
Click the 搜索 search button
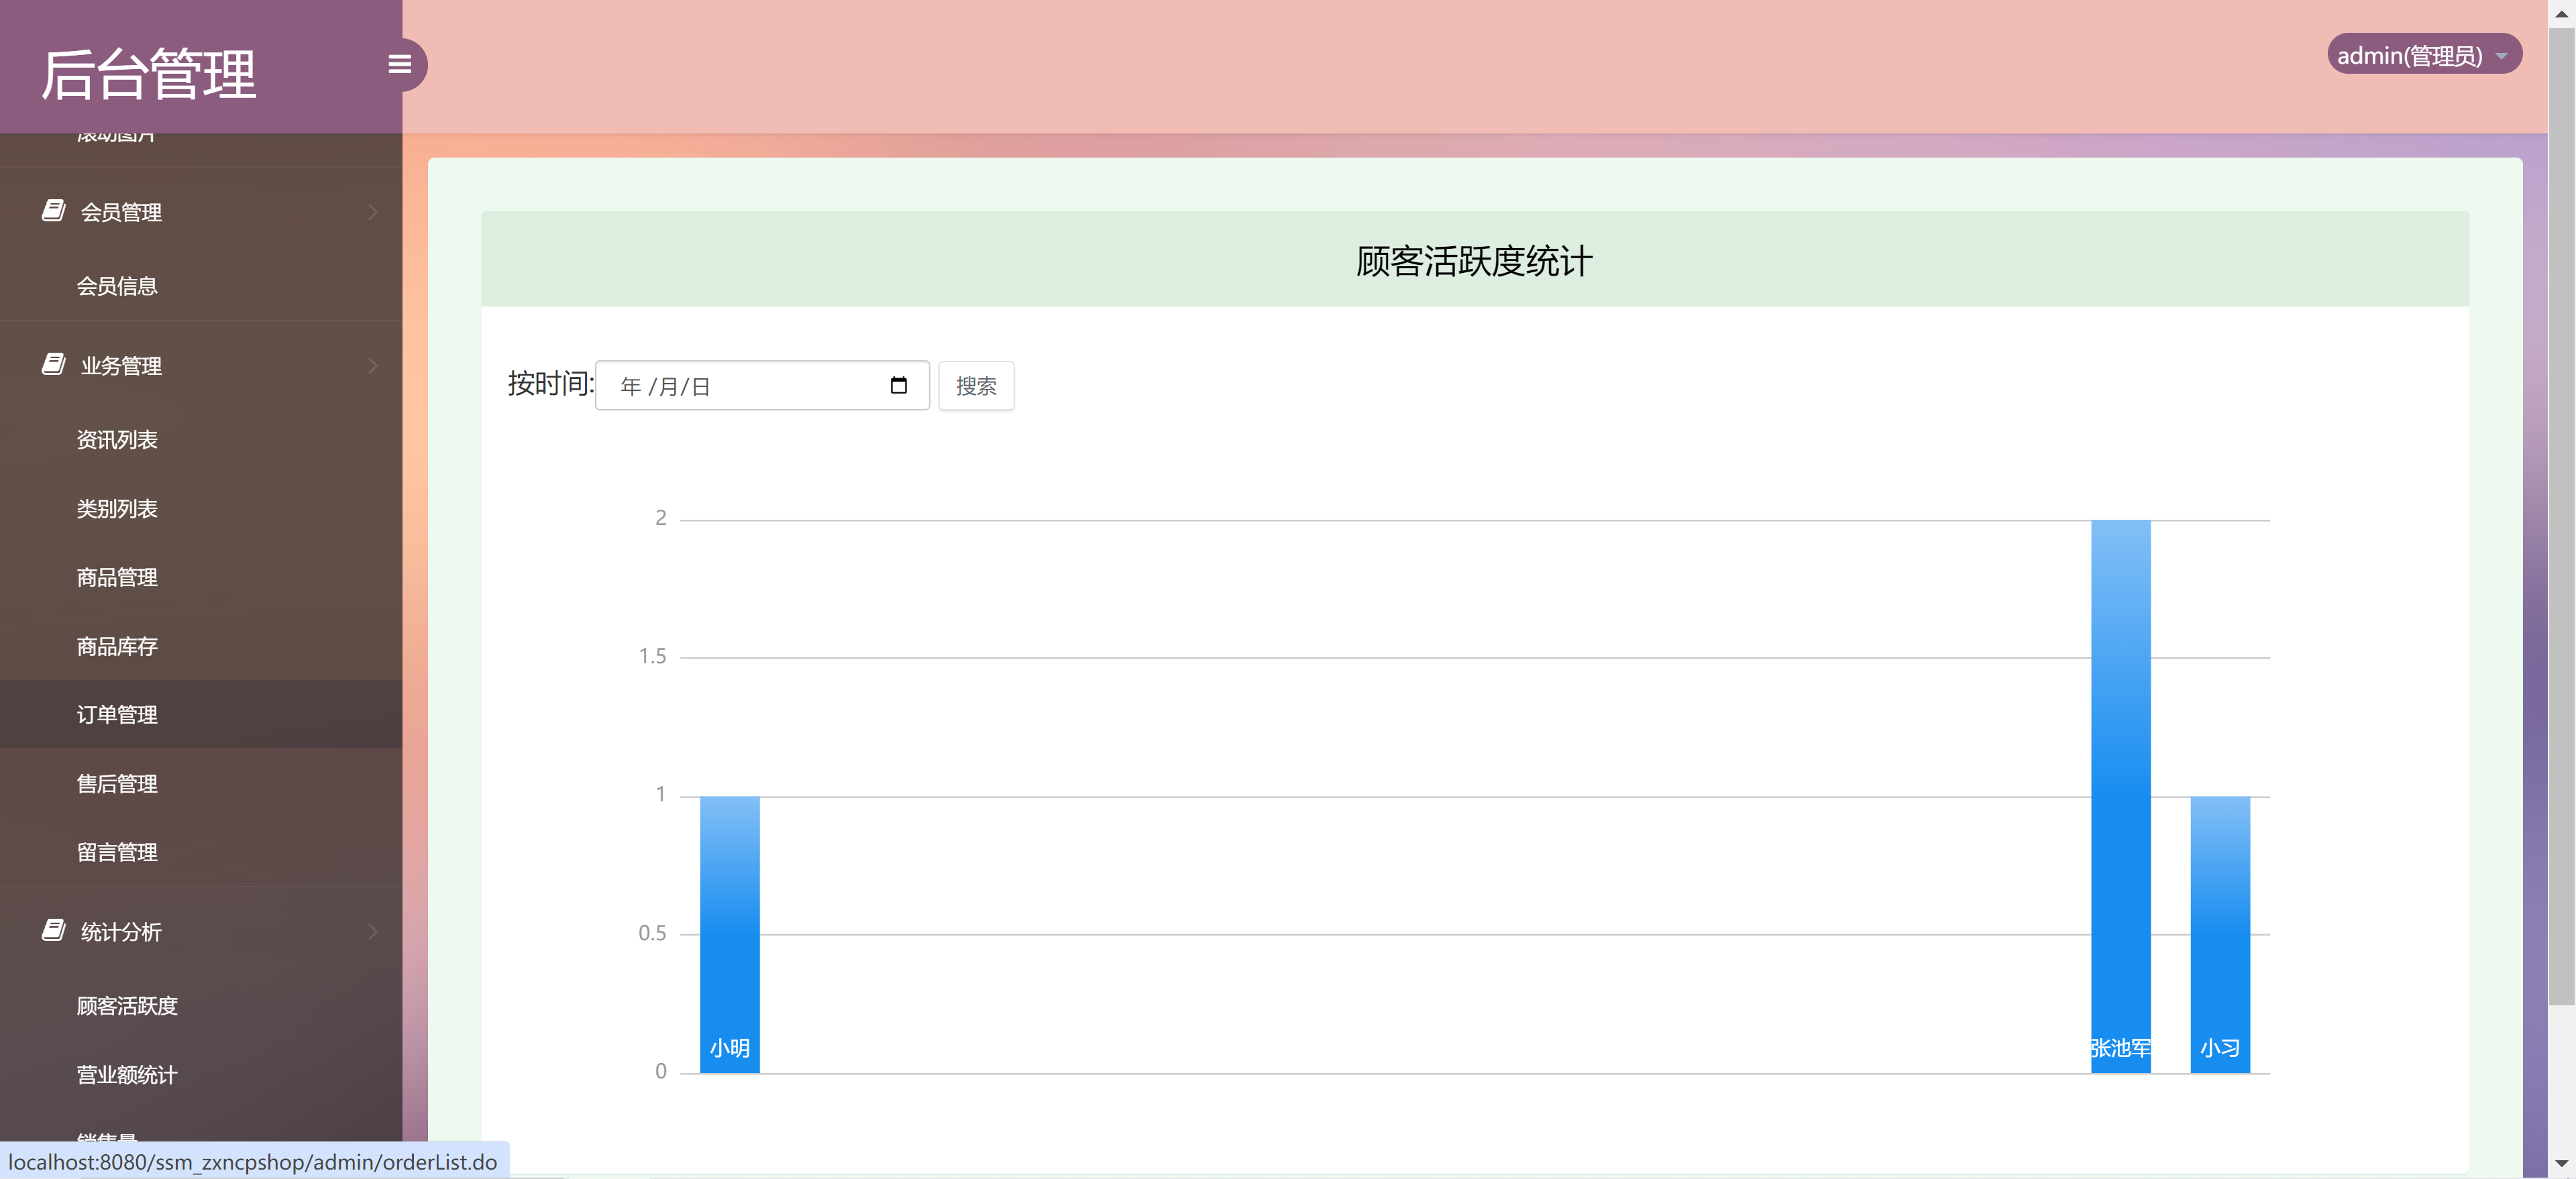coord(976,385)
